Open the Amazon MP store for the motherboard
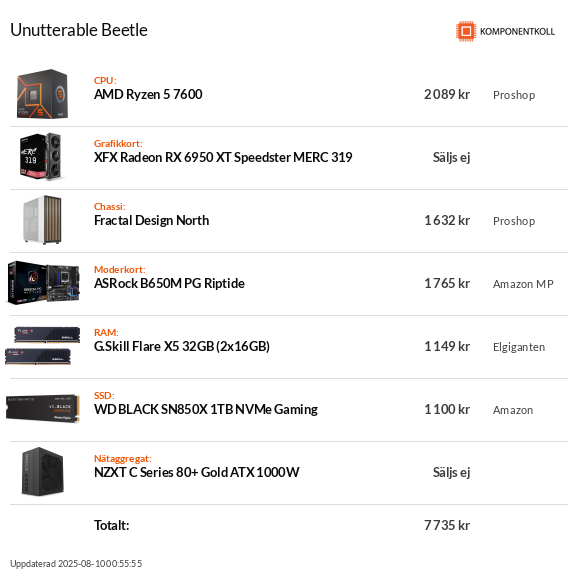 (523, 284)
